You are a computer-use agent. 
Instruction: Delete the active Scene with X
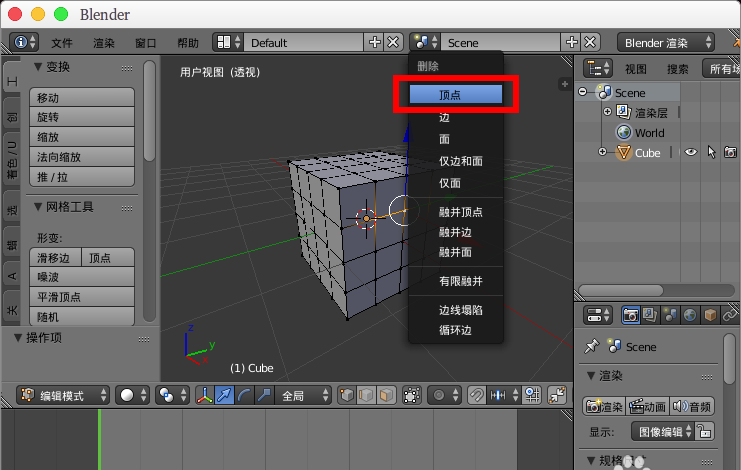590,43
